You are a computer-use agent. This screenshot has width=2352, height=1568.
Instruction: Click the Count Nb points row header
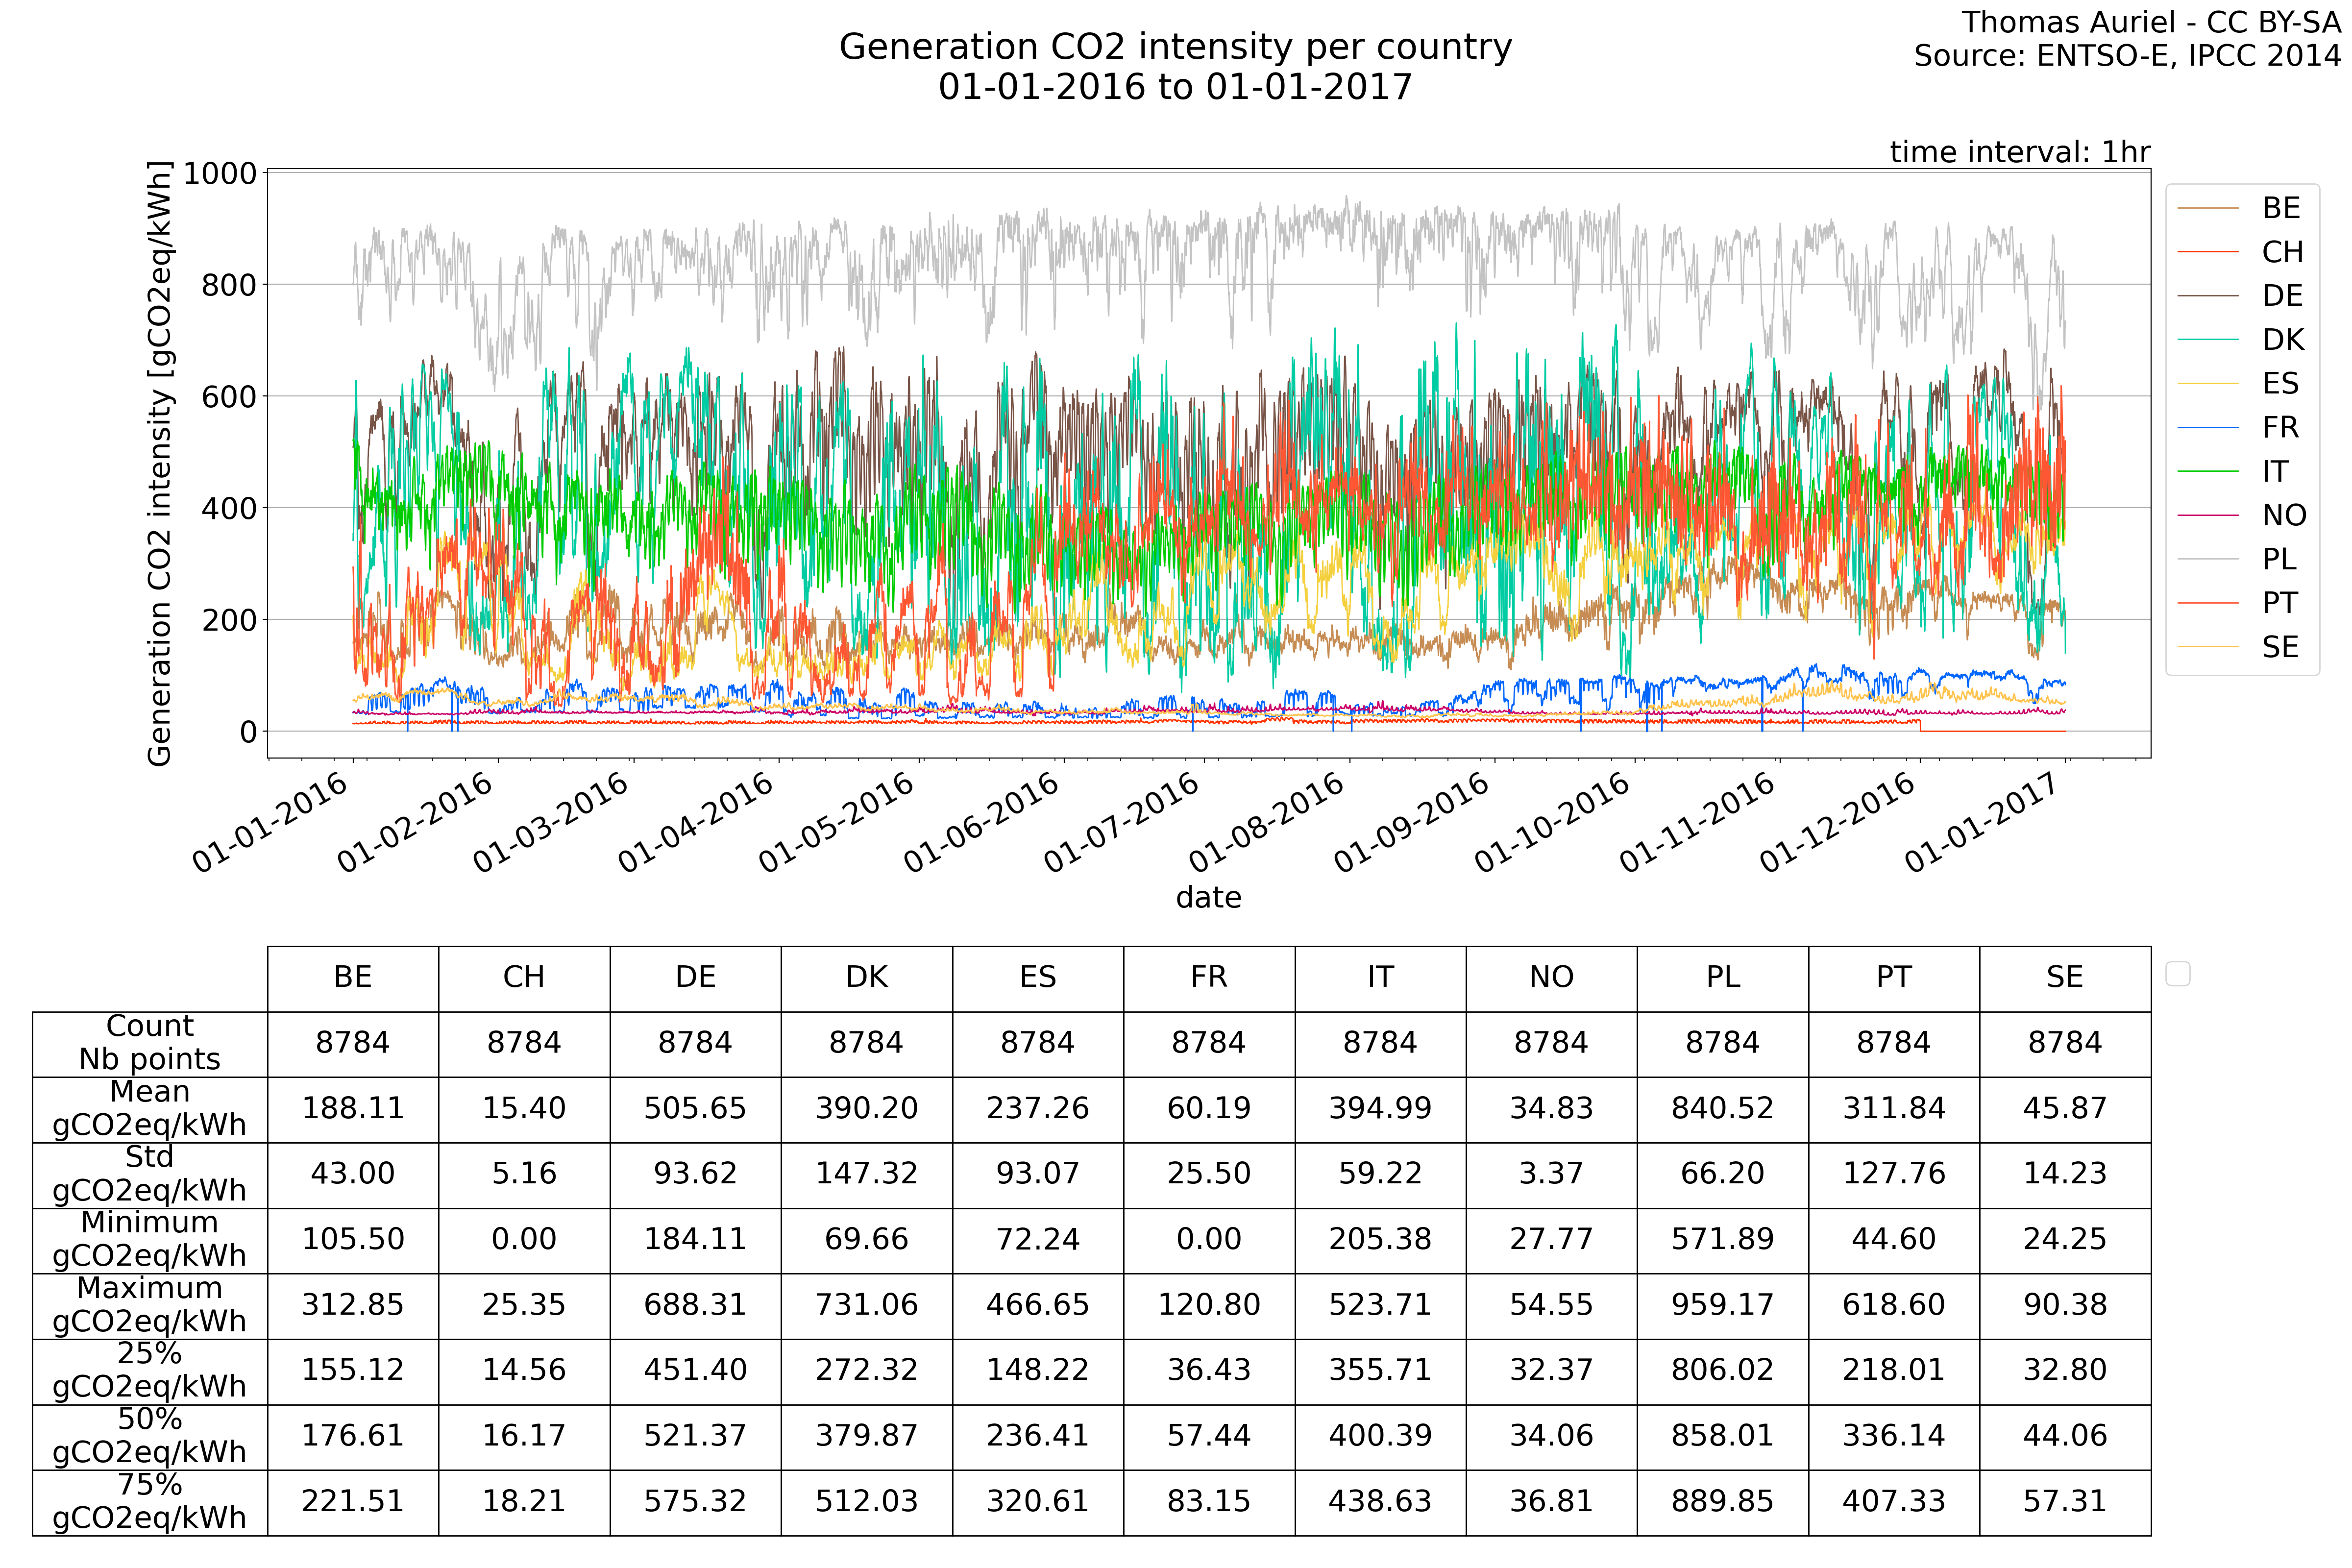point(149,1042)
